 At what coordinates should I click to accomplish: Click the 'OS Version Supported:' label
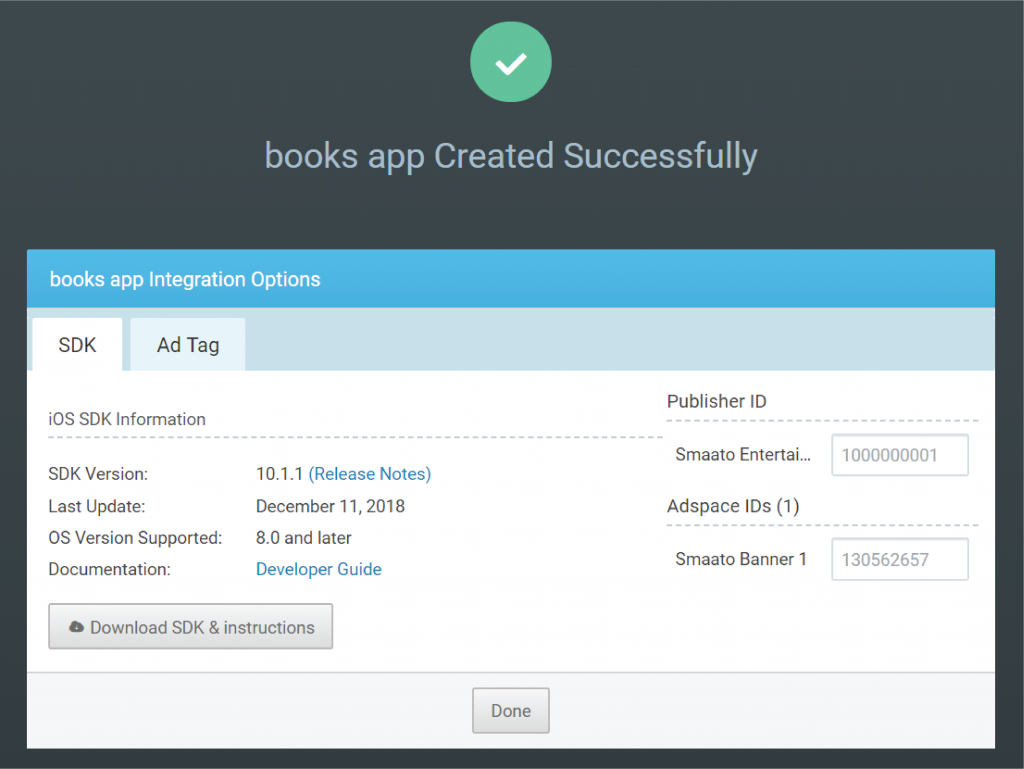[135, 538]
